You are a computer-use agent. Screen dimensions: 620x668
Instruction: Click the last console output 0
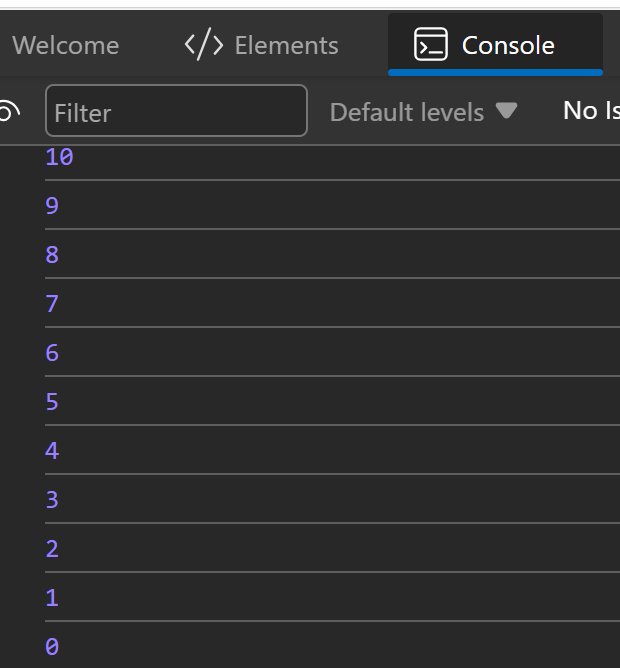click(52, 647)
